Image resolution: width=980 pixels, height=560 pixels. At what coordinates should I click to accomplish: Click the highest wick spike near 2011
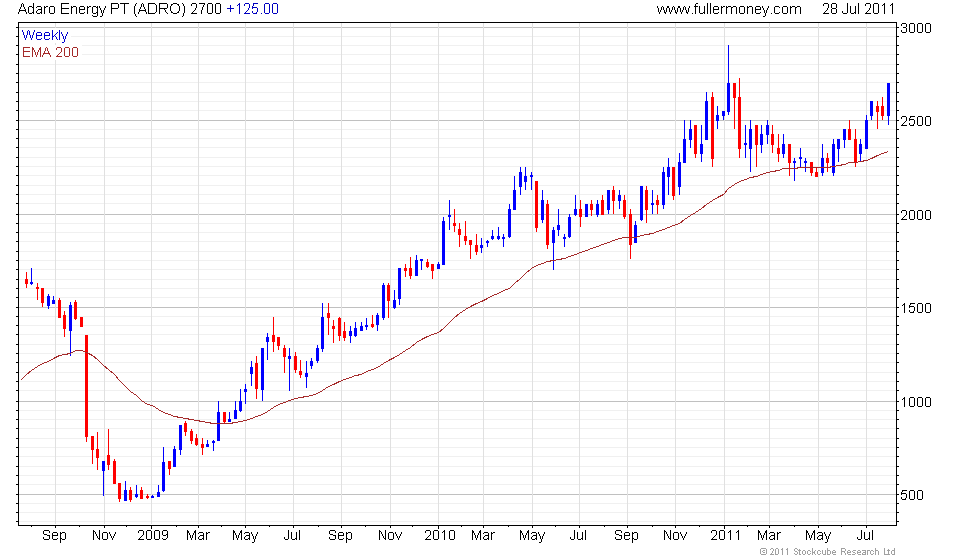[728, 60]
